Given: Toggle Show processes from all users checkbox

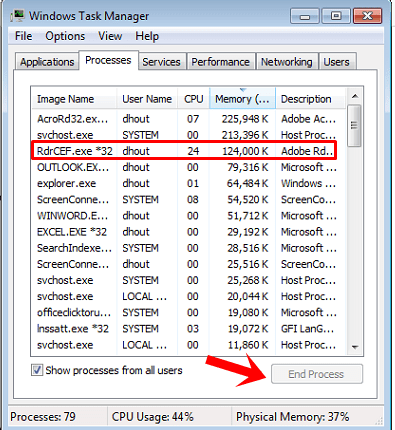Looking at the screenshot, I should (x=37, y=370).
